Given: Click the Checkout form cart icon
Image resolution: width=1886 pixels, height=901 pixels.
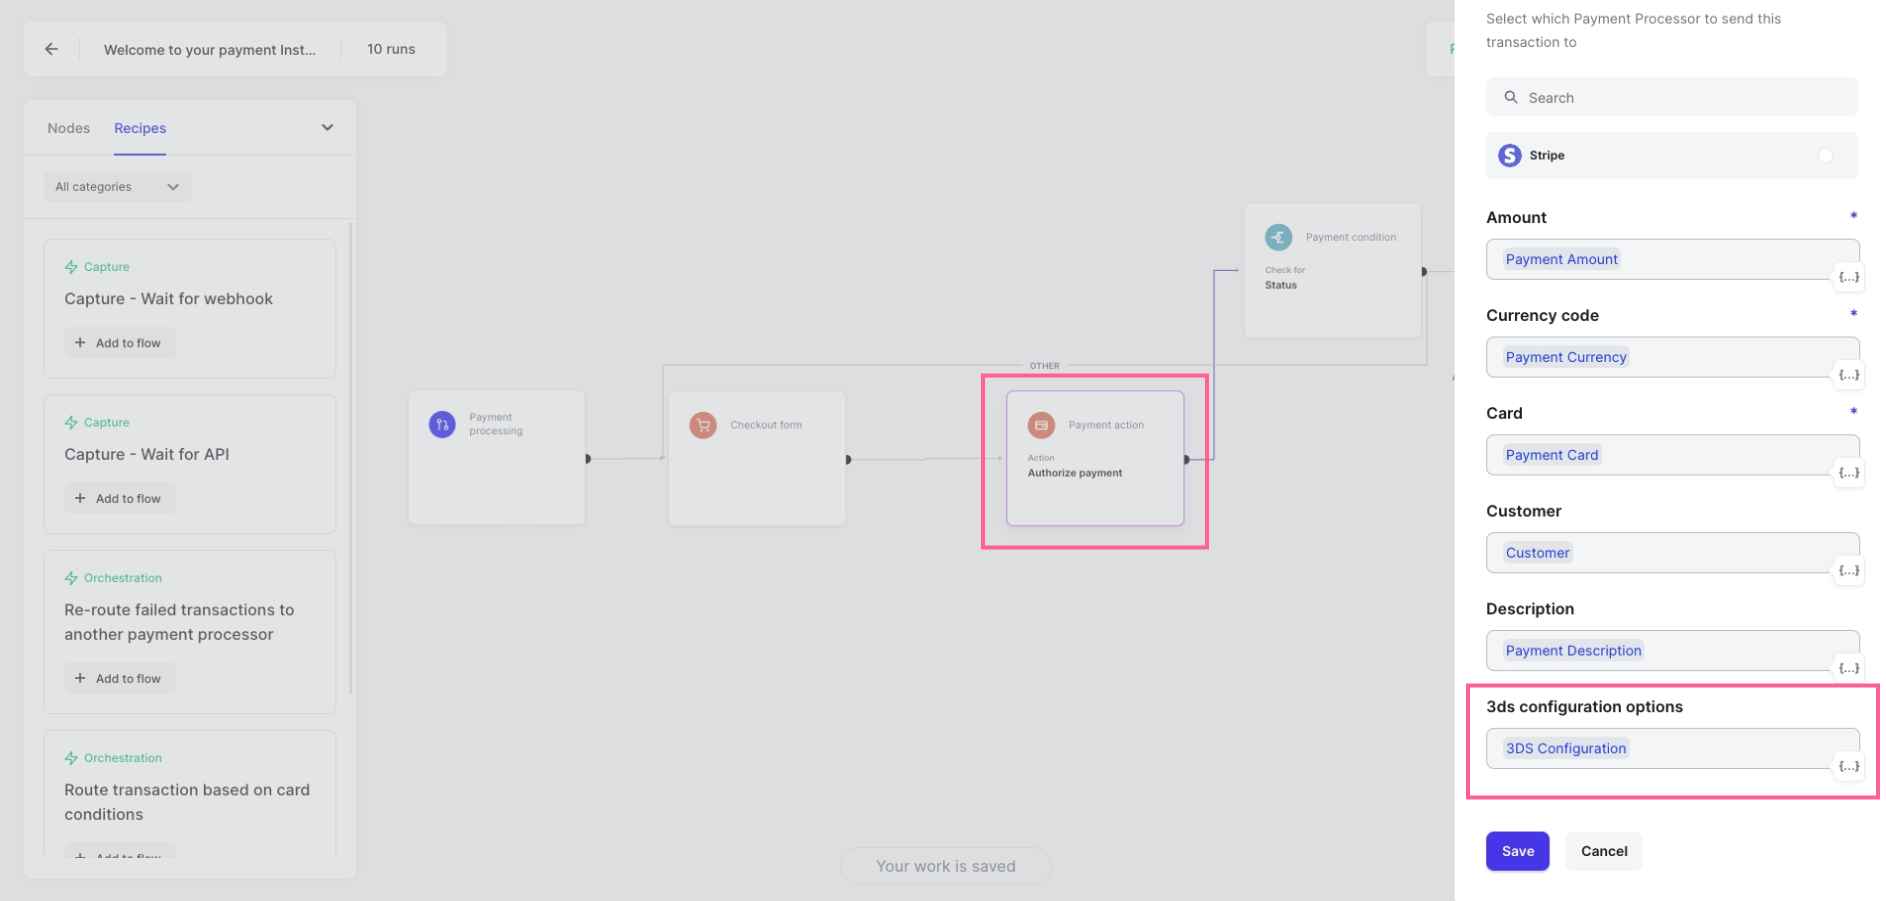Looking at the screenshot, I should [x=703, y=425].
